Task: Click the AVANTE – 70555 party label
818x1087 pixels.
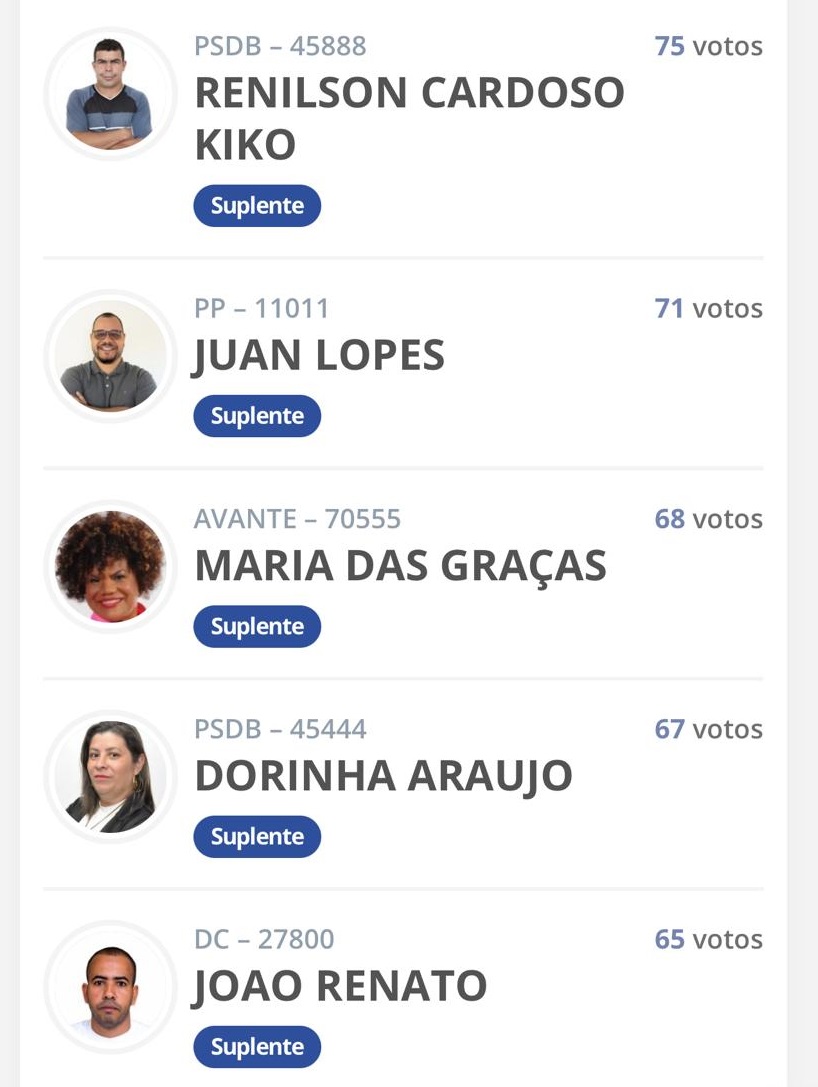Action: coord(297,519)
